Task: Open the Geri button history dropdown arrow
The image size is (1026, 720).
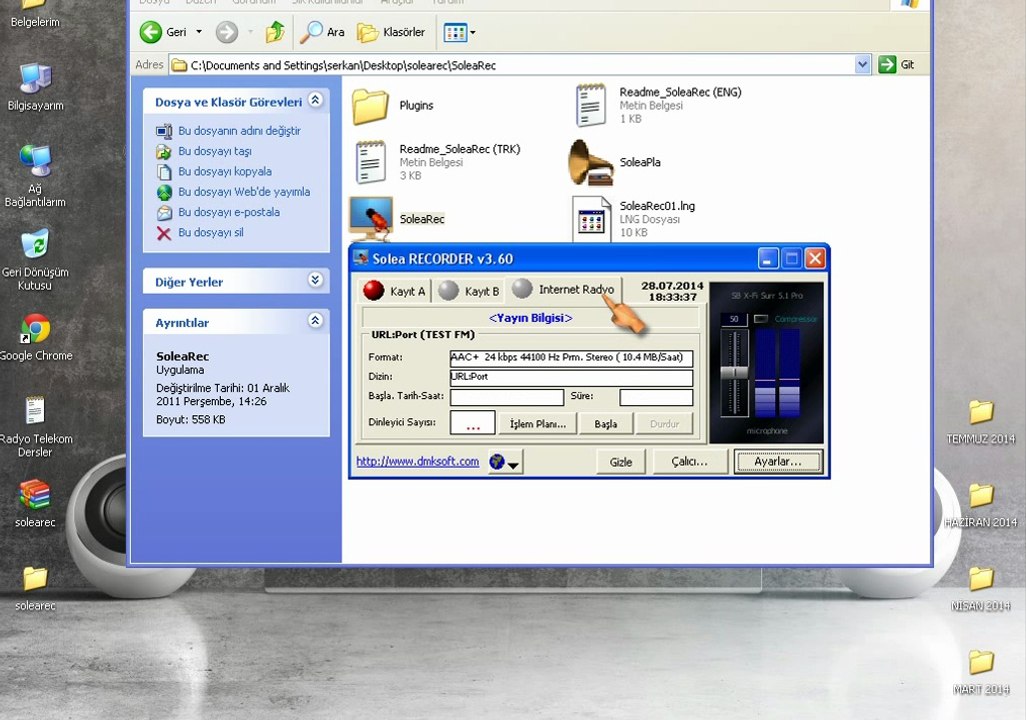Action: click(x=199, y=32)
